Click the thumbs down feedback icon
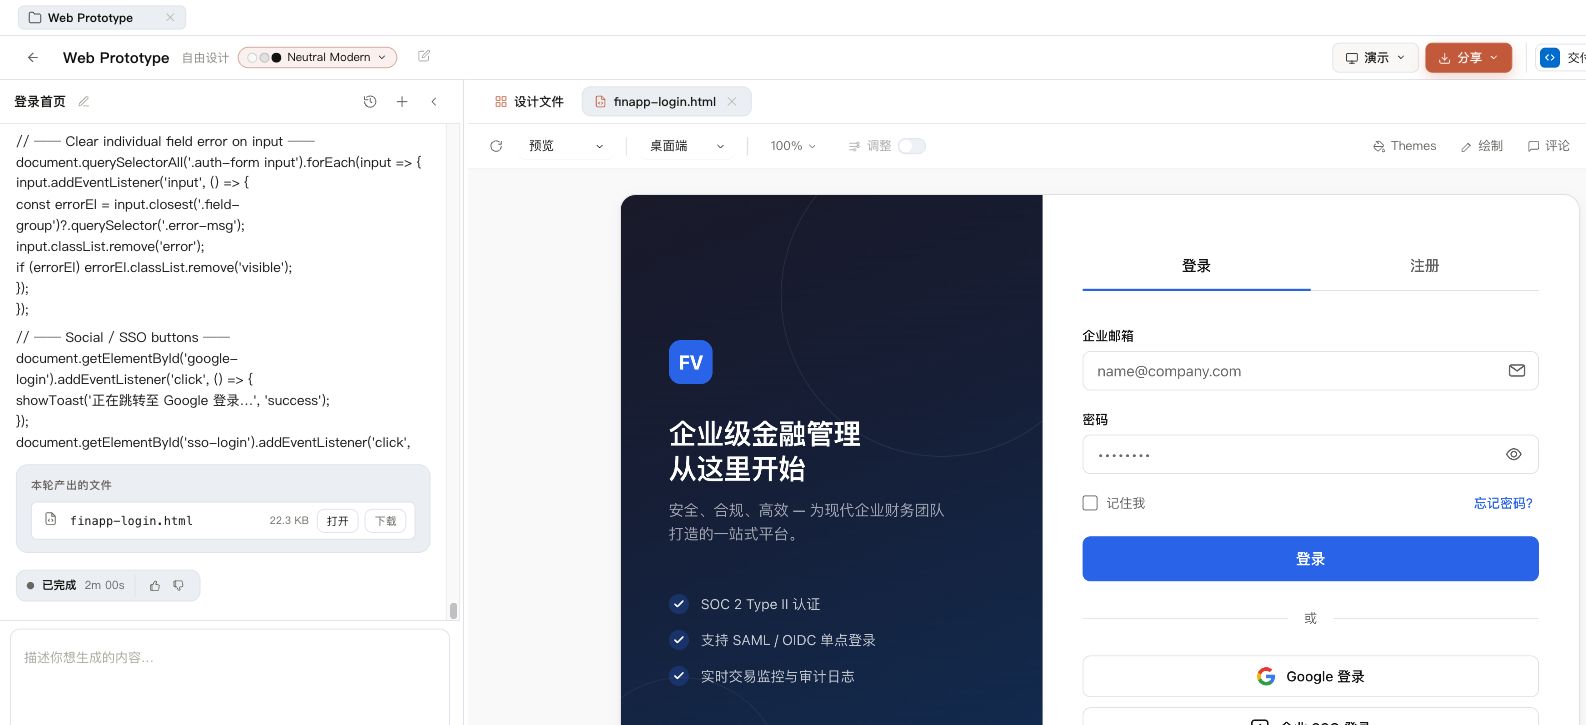Screen dimensions: 1586x725 tap(179, 585)
